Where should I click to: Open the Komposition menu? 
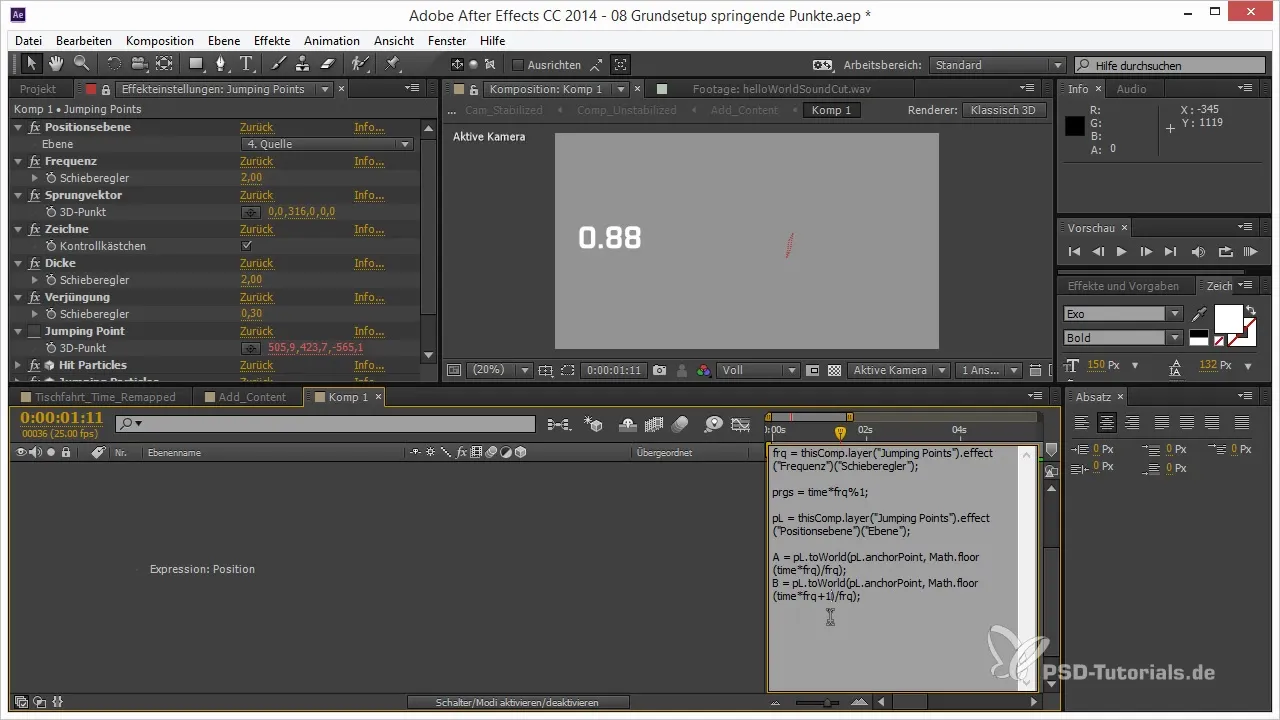tap(160, 41)
